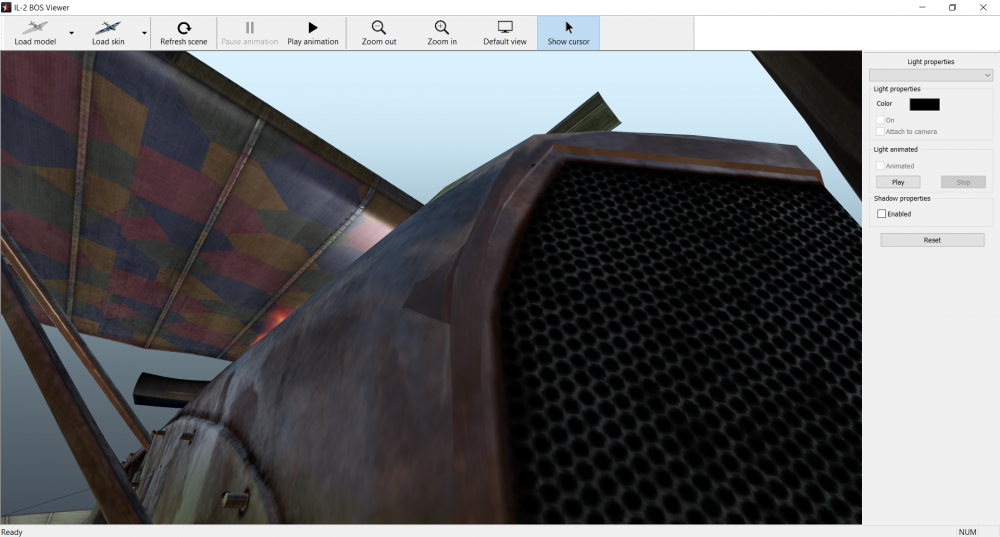Expand the Load skin dropdown arrow
Screen dimensions: 1000x537
tap(144, 33)
